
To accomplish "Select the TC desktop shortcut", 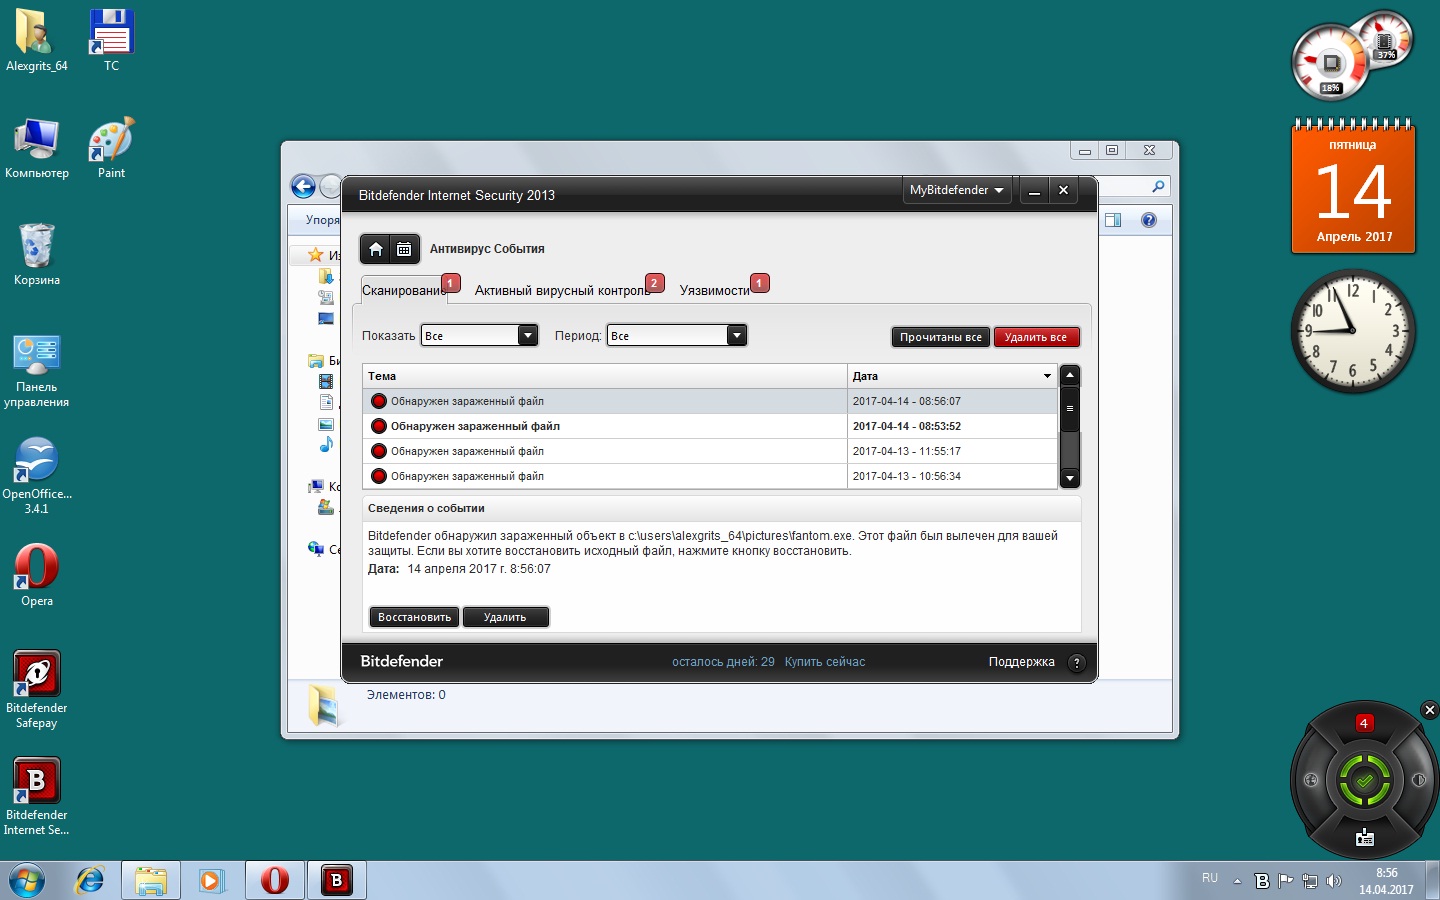I will click(x=111, y=41).
